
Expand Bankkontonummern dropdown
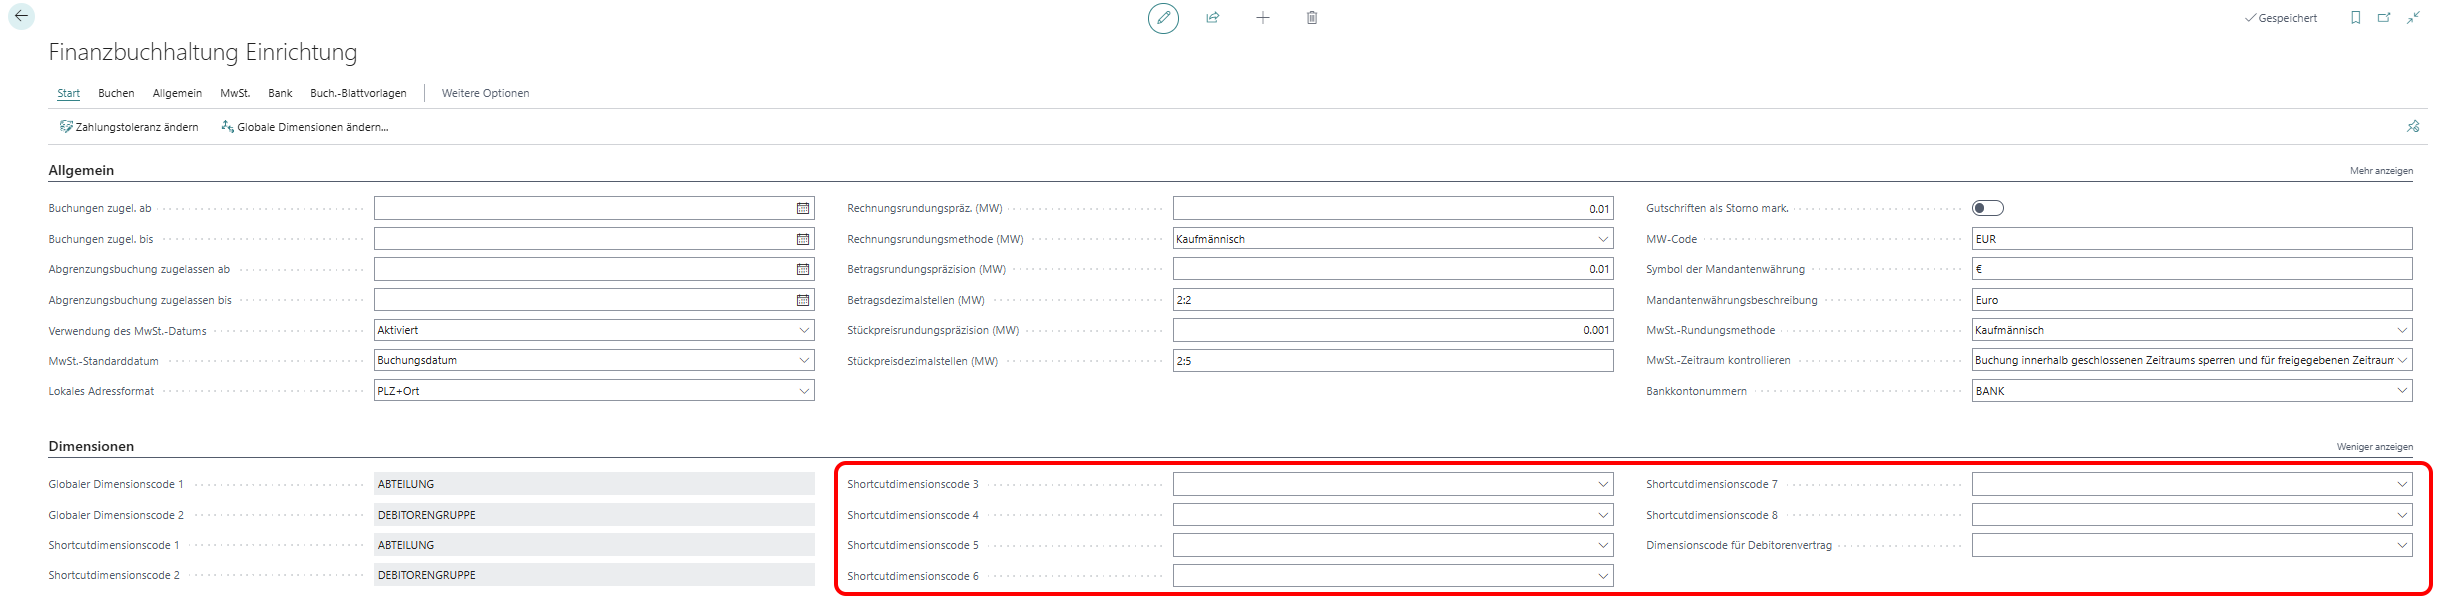click(x=2402, y=391)
